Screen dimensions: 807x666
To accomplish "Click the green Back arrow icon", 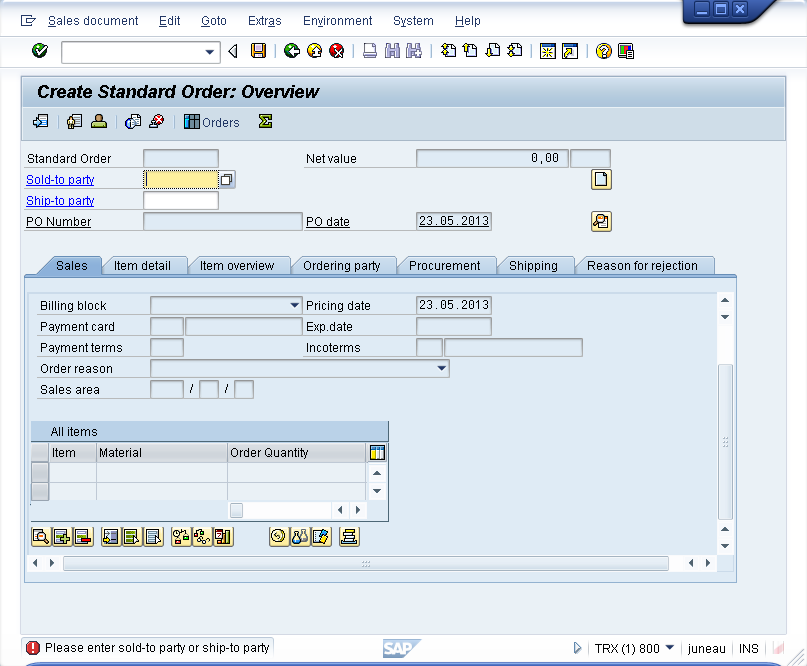I will point(292,50).
